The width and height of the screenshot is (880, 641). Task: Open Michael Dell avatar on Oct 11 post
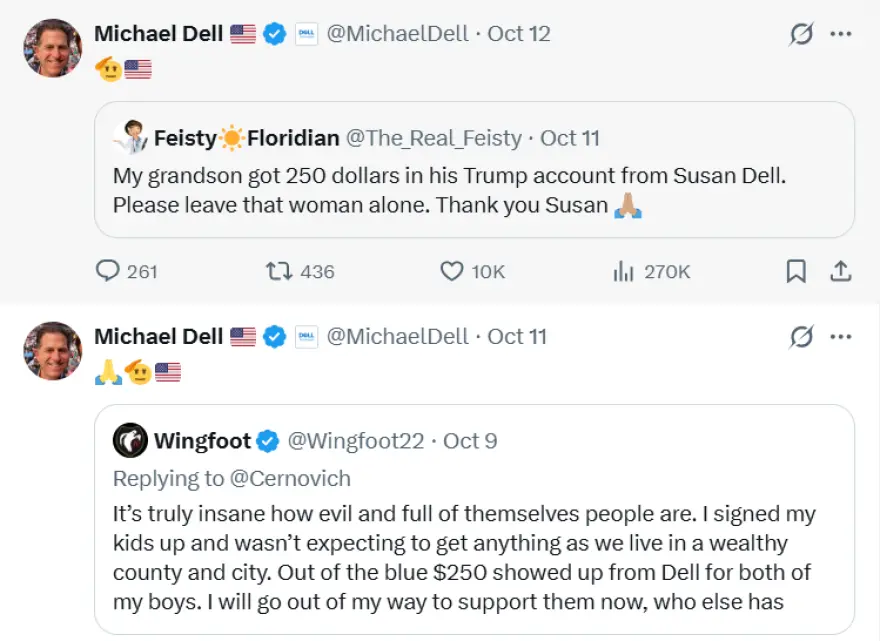click(x=53, y=351)
